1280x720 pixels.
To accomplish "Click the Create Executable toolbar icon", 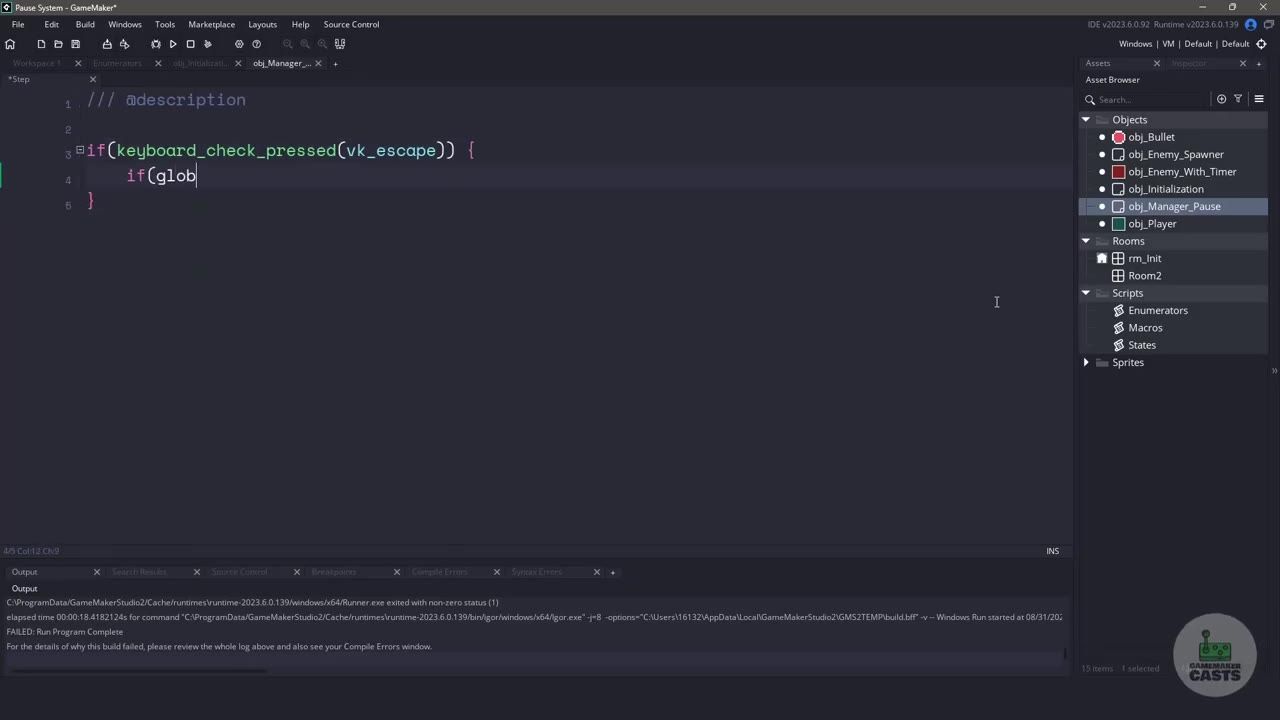I will 107,44.
